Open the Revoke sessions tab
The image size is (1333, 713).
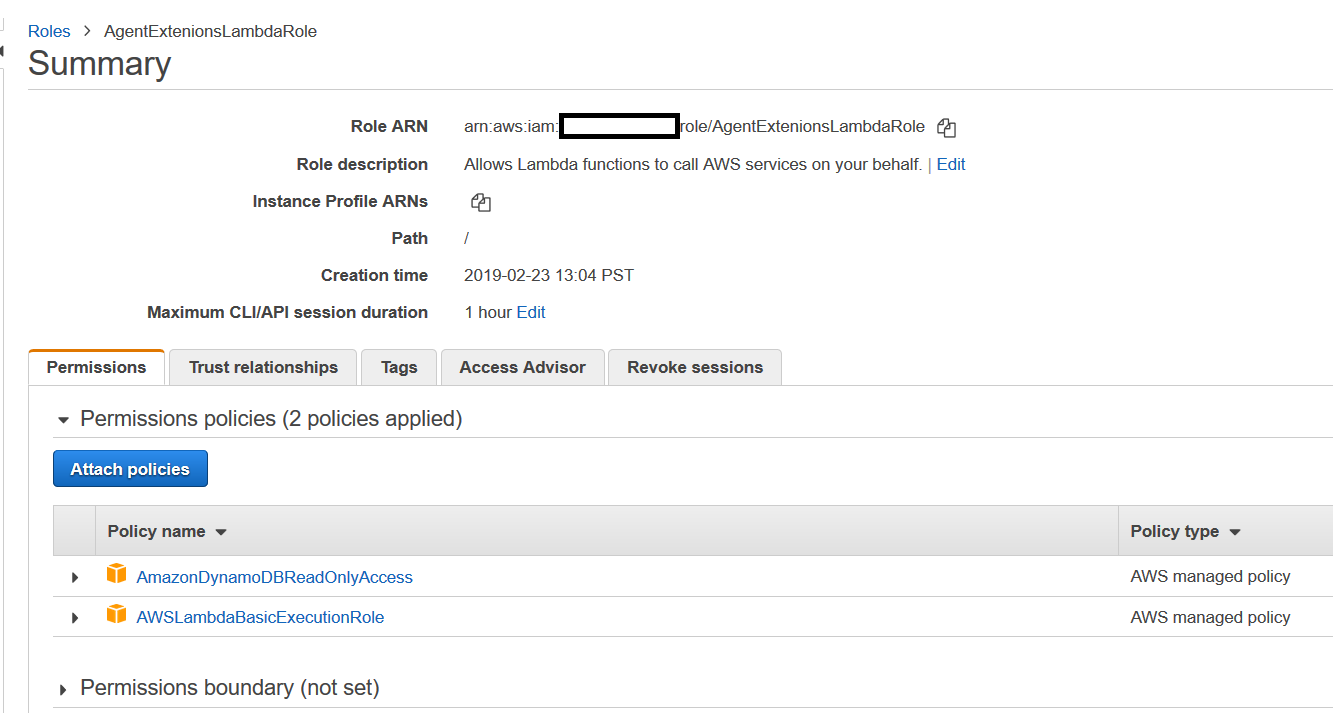(695, 367)
